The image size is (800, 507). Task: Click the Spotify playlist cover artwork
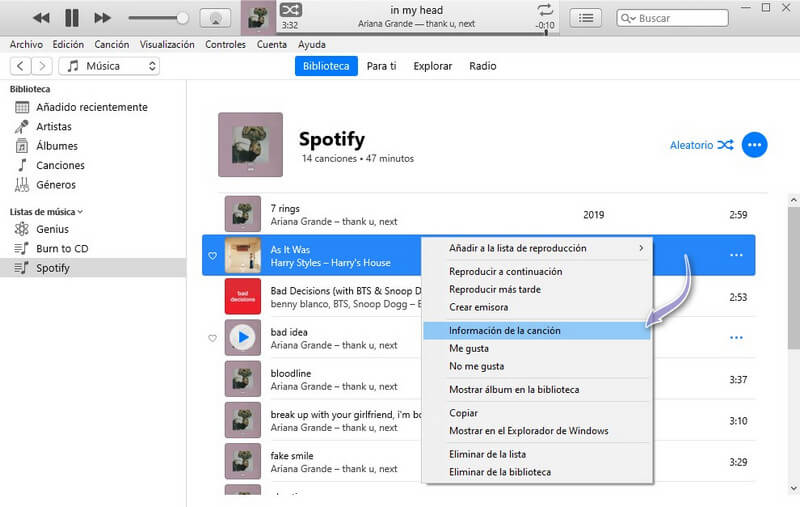(251, 145)
